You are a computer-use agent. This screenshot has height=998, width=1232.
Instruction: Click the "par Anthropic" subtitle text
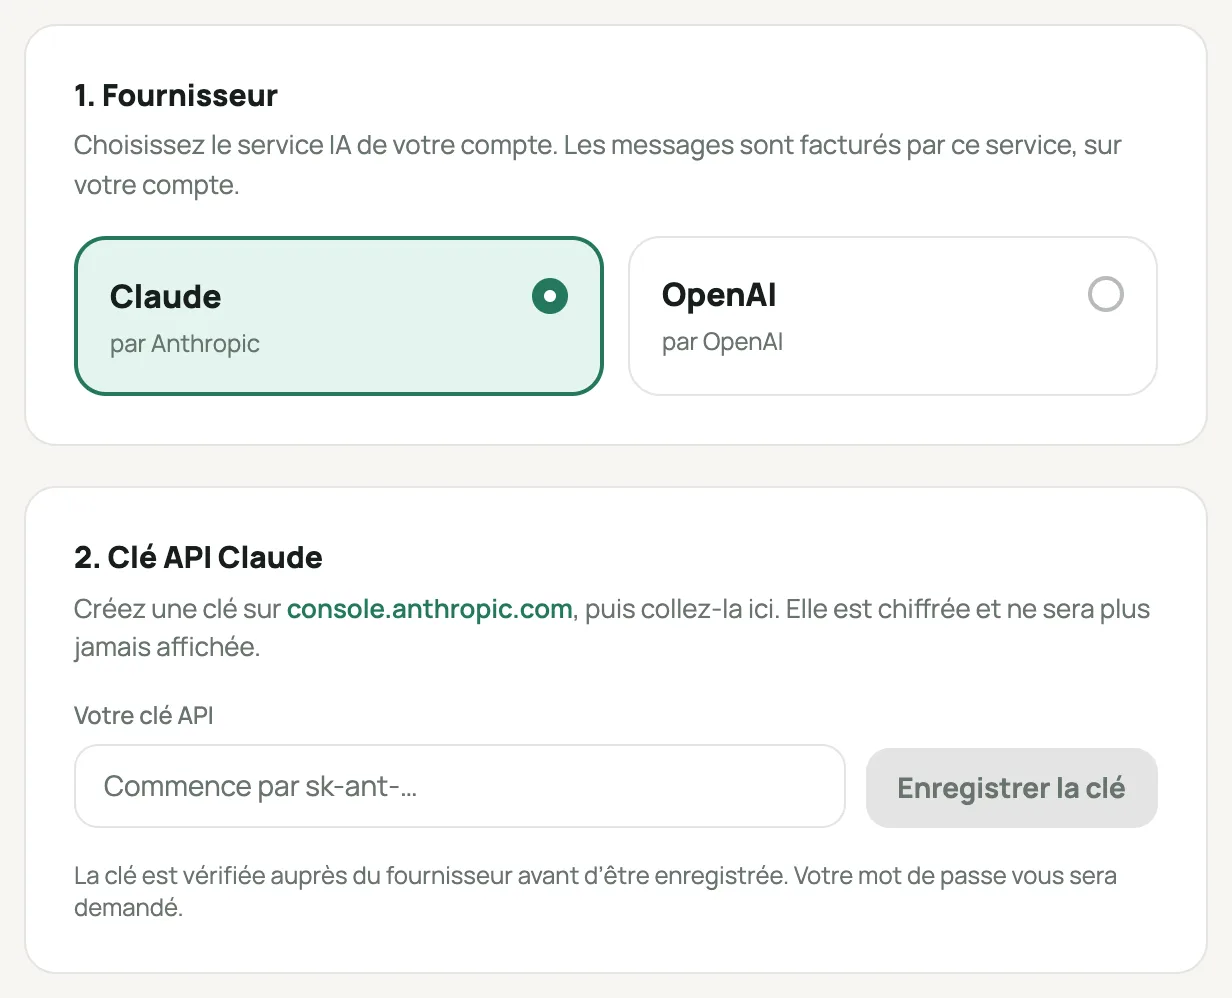(x=185, y=344)
